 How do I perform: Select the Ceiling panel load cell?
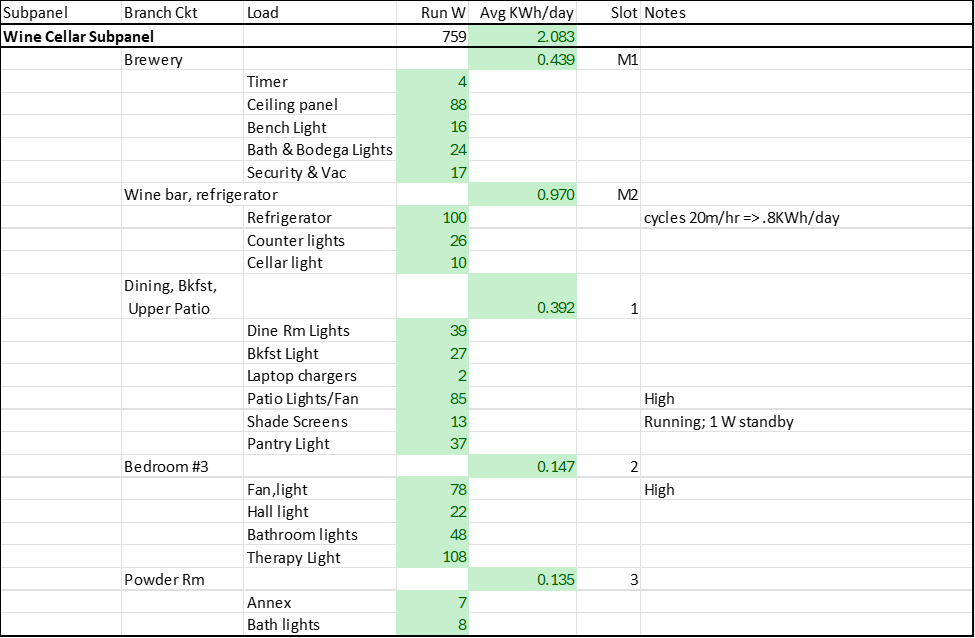pos(293,105)
